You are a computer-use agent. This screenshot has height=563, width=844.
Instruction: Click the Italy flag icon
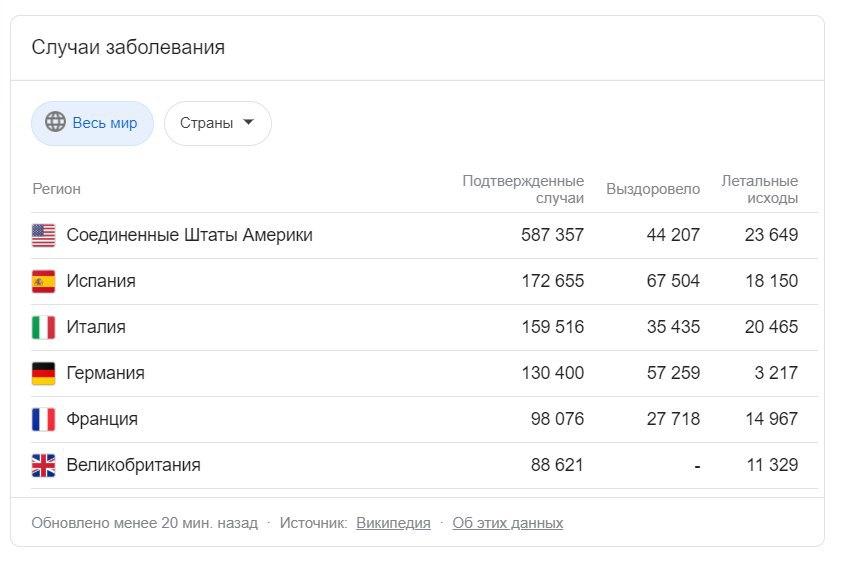(x=44, y=327)
